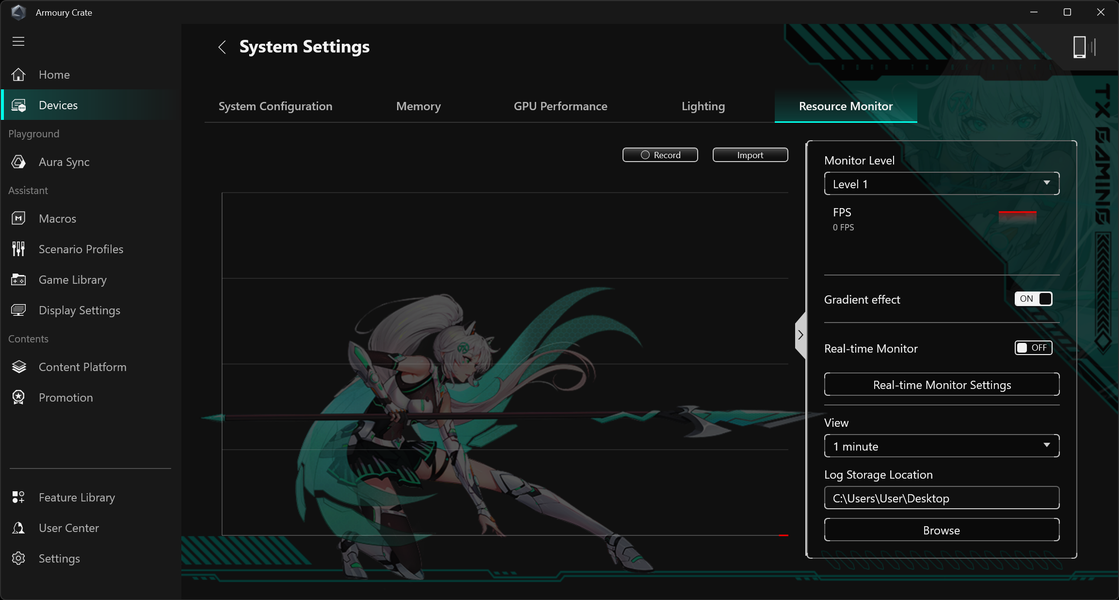Image resolution: width=1119 pixels, height=600 pixels.
Task: Open the View duration dropdown
Action: (941, 446)
